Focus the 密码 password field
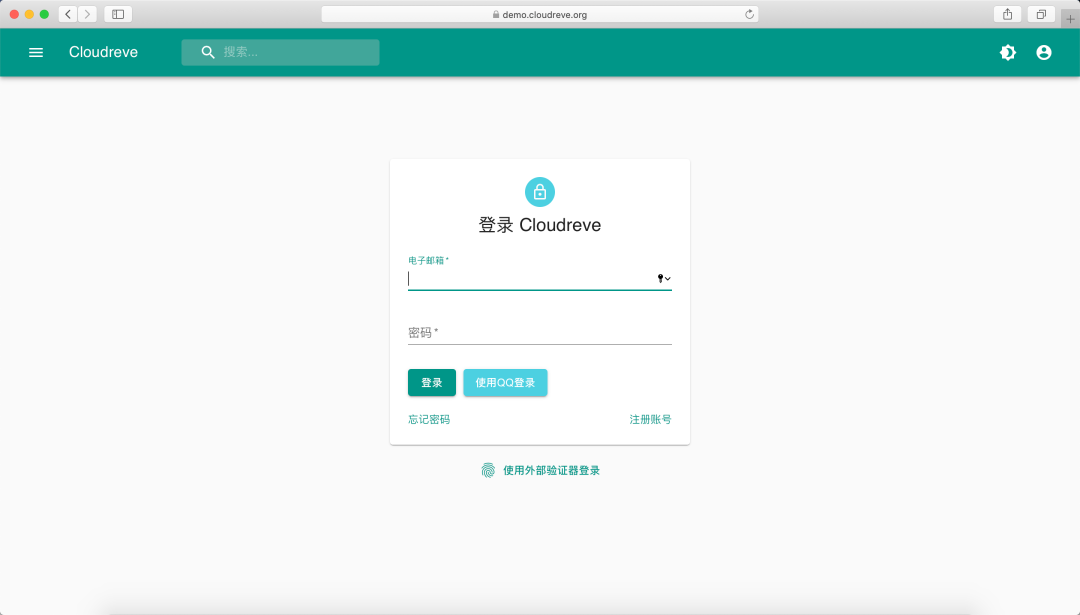The width and height of the screenshot is (1080, 615). 539,333
